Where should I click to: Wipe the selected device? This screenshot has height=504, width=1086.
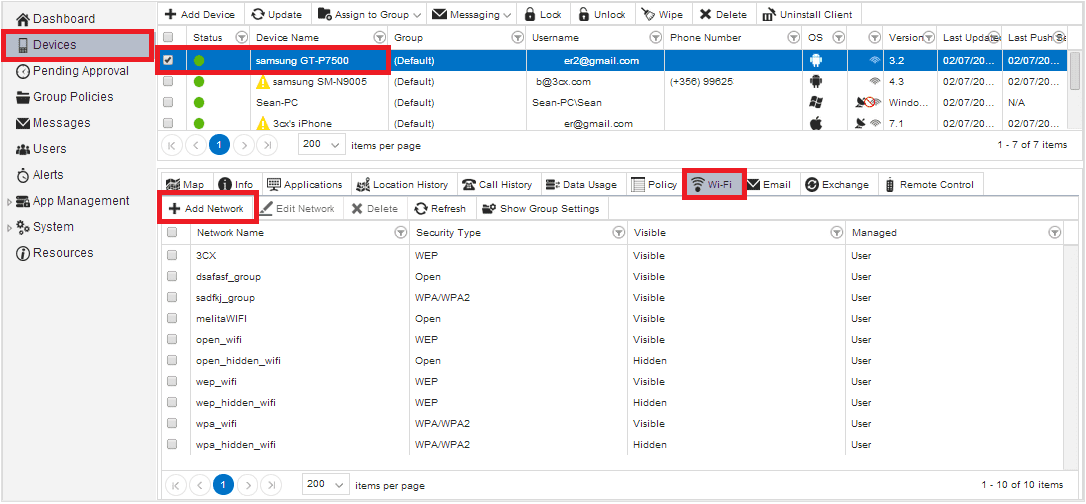[662, 15]
